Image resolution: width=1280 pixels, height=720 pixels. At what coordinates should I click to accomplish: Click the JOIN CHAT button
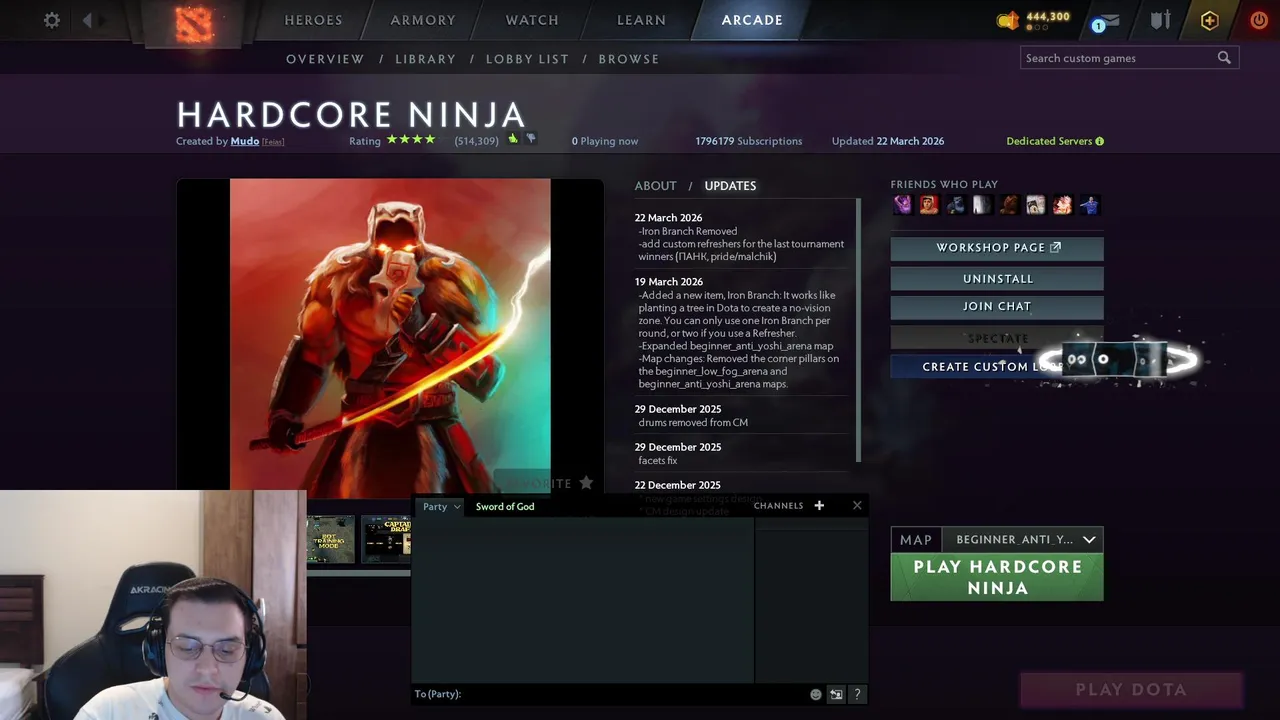pyautogui.click(x=997, y=306)
